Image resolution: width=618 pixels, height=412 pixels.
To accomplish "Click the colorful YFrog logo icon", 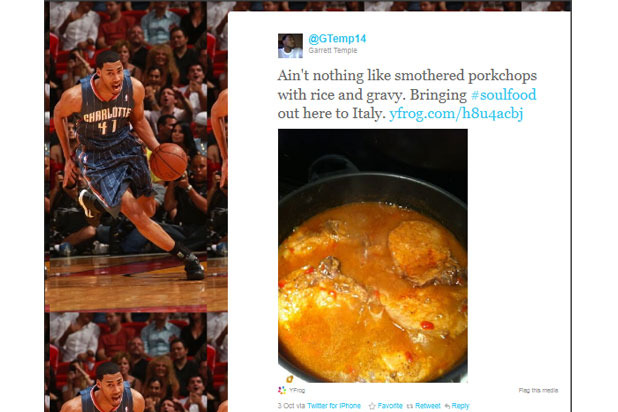I will click(282, 390).
